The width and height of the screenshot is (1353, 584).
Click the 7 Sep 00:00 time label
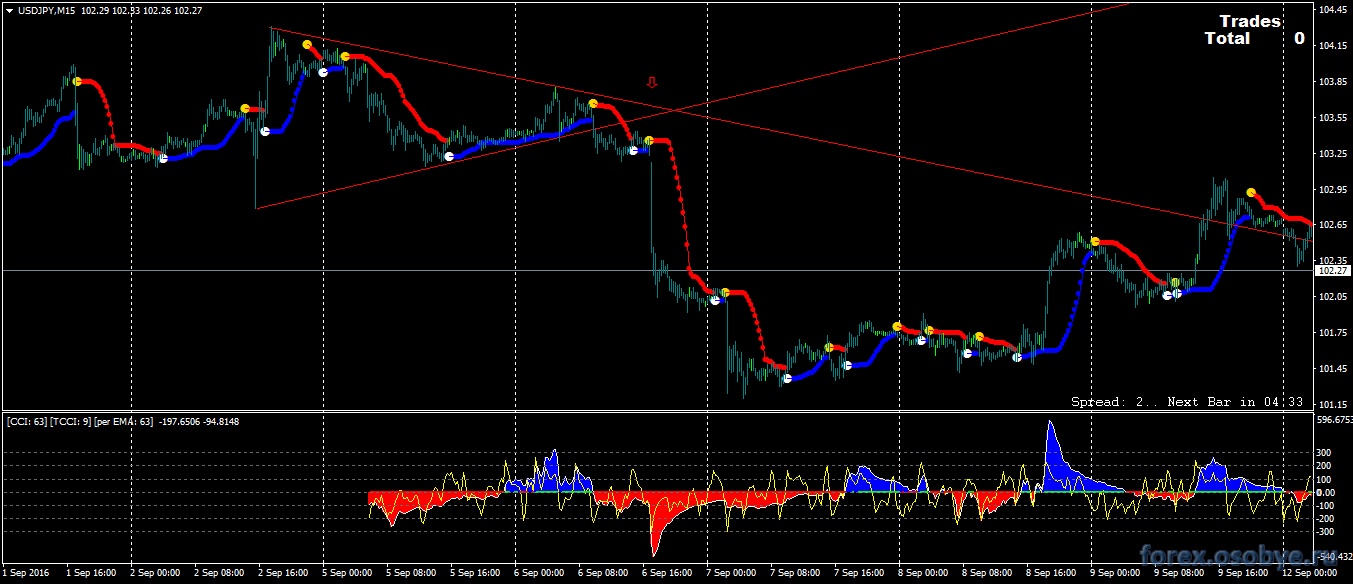click(732, 574)
